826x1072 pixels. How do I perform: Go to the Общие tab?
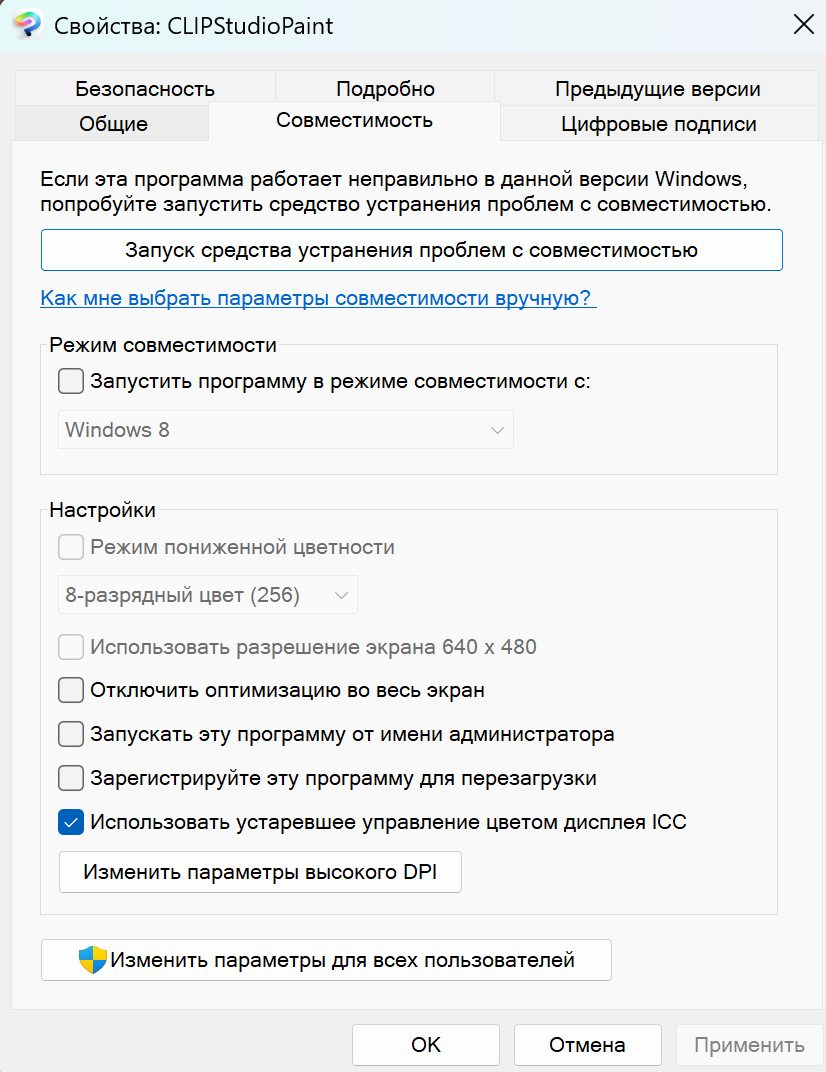coord(113,124)
